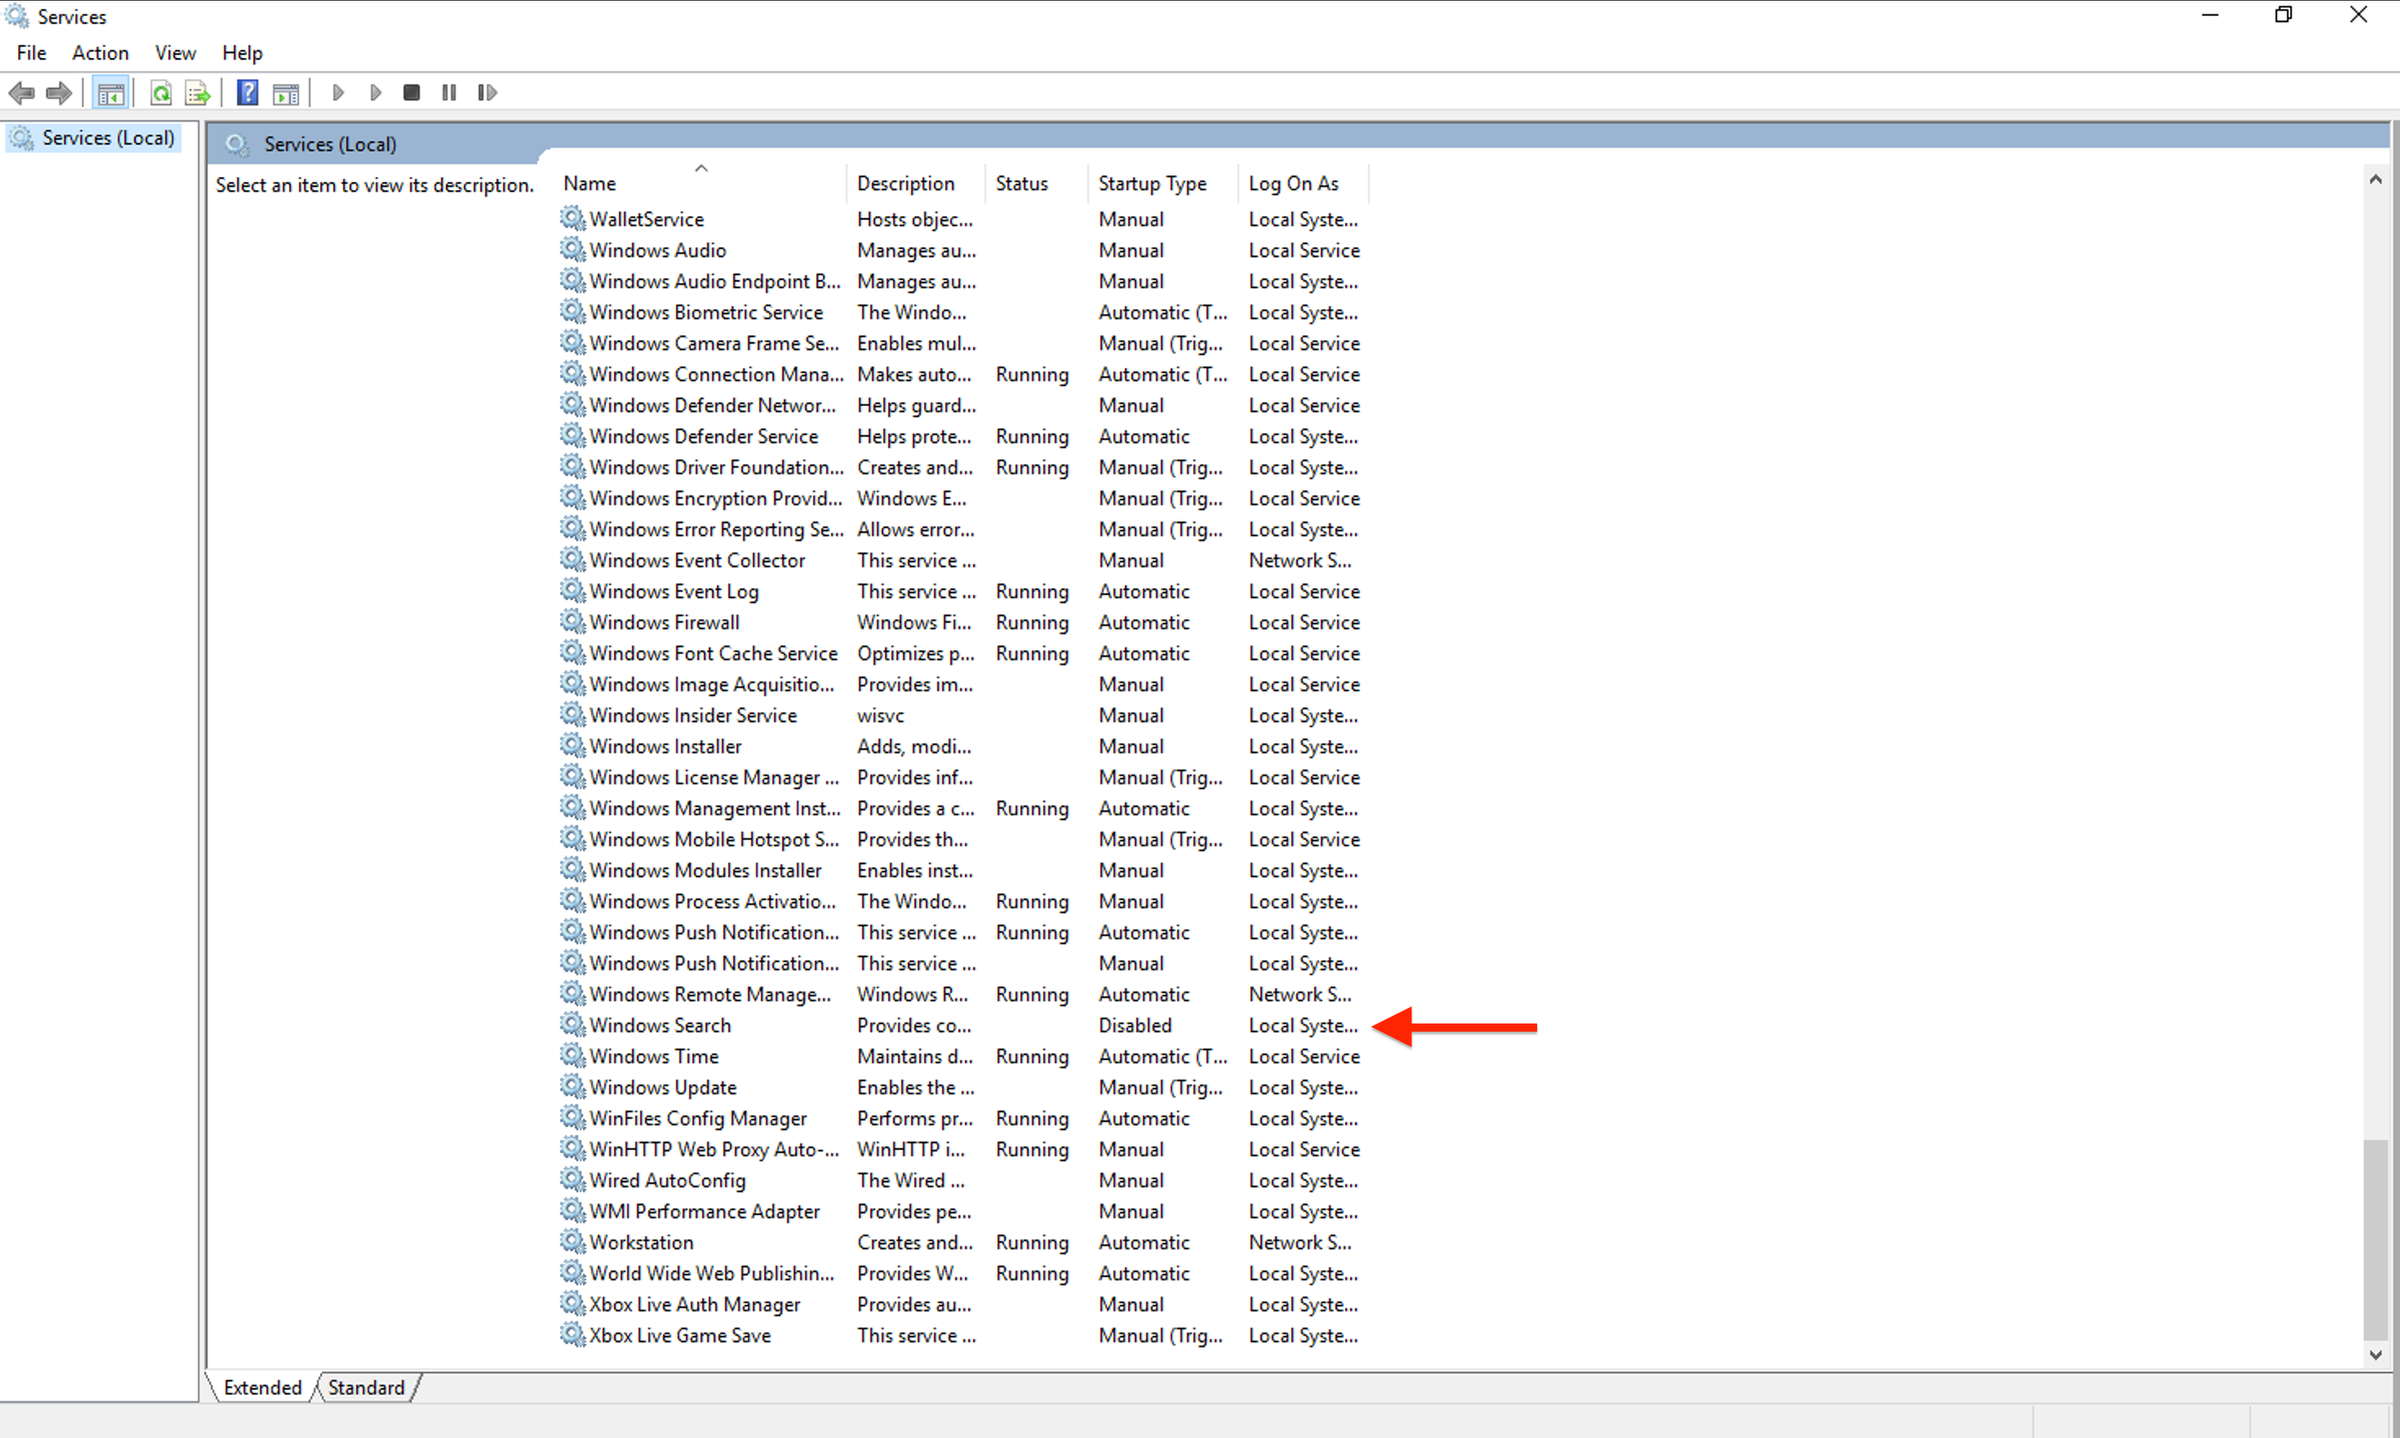Open the Export List toolbar icon

point(197,92)
